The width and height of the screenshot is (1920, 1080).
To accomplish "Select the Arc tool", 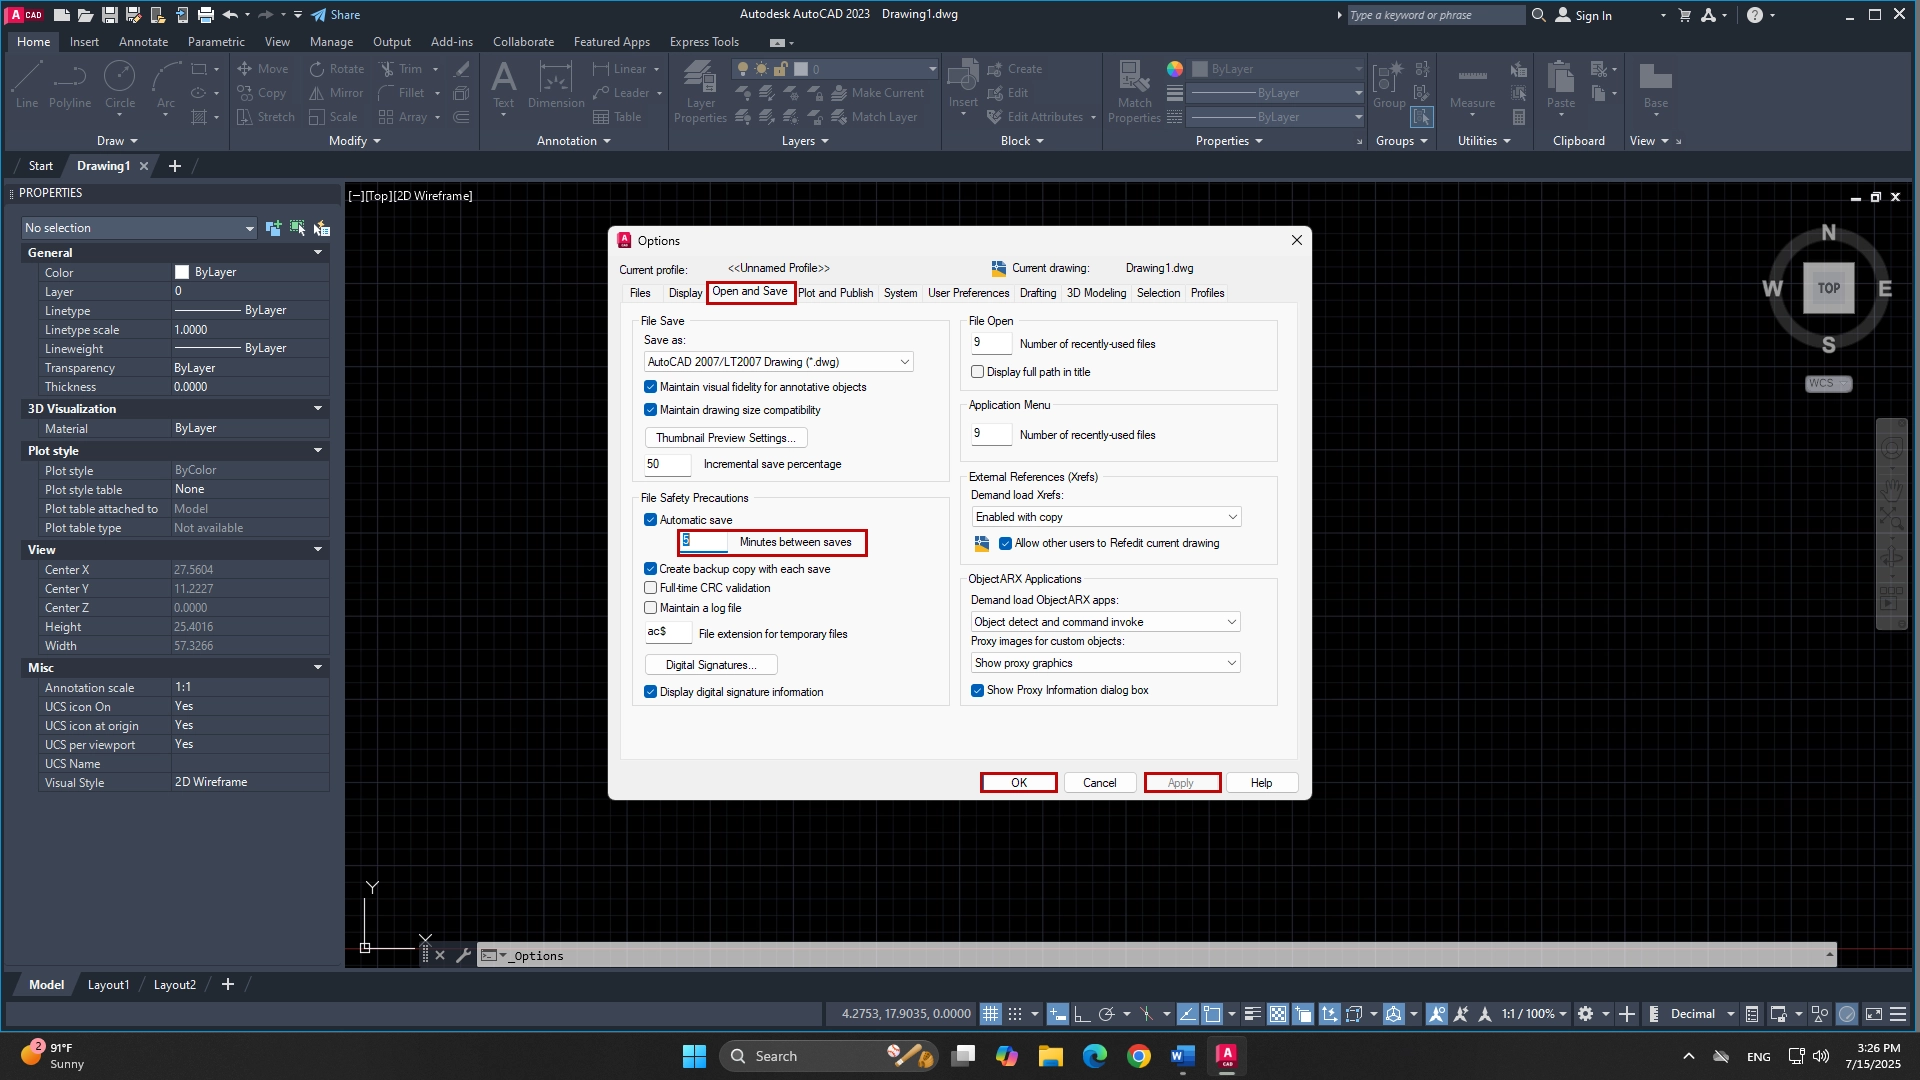I will pos(166,84).
